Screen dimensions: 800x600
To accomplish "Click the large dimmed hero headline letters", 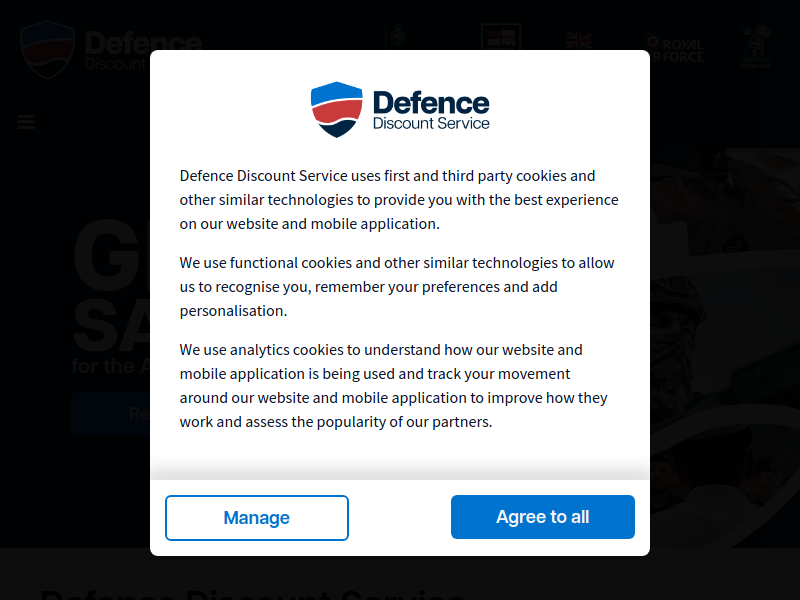I will [x=111, y=286].
